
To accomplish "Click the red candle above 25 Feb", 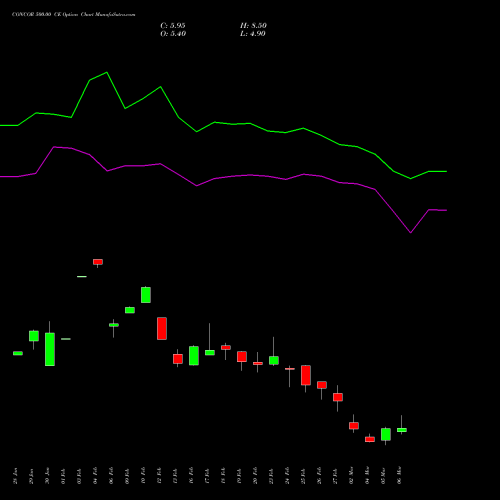I will coord(306,375).
